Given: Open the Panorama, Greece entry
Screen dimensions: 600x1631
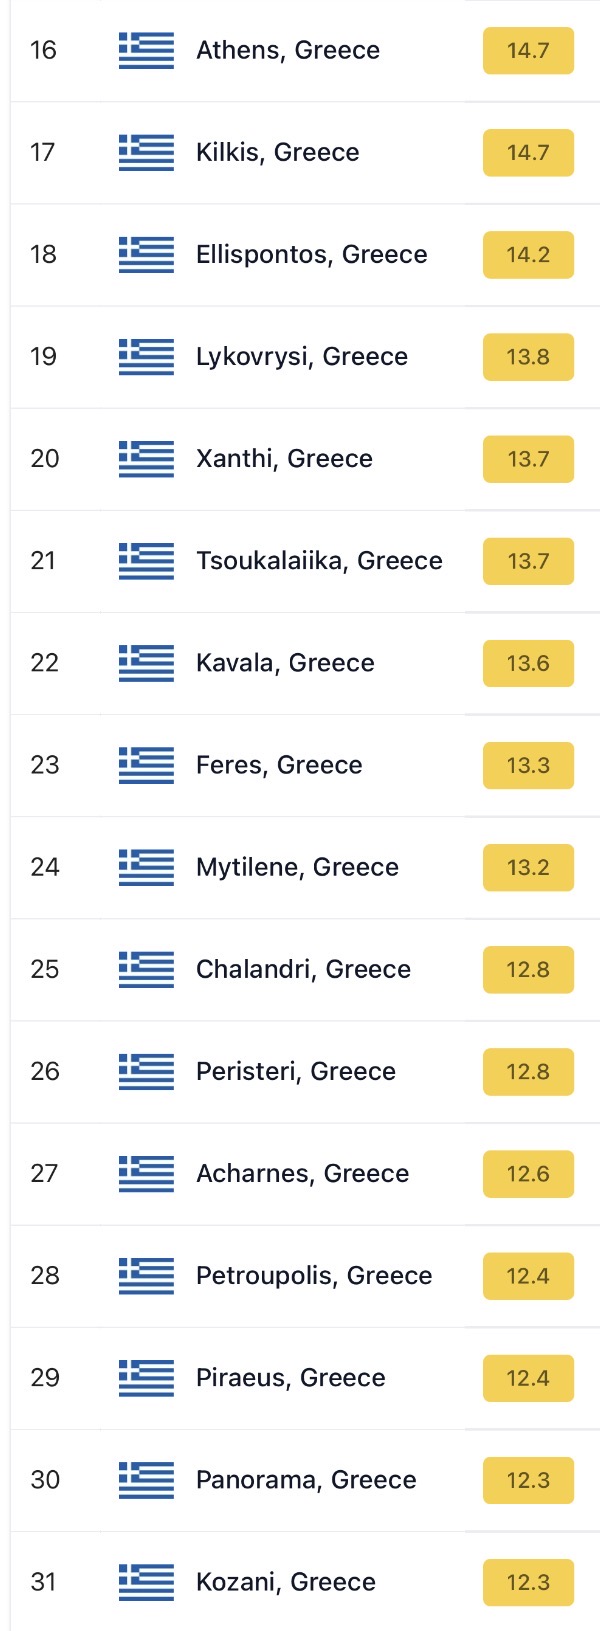Looking at the screenshot, I should [306, 1479].
